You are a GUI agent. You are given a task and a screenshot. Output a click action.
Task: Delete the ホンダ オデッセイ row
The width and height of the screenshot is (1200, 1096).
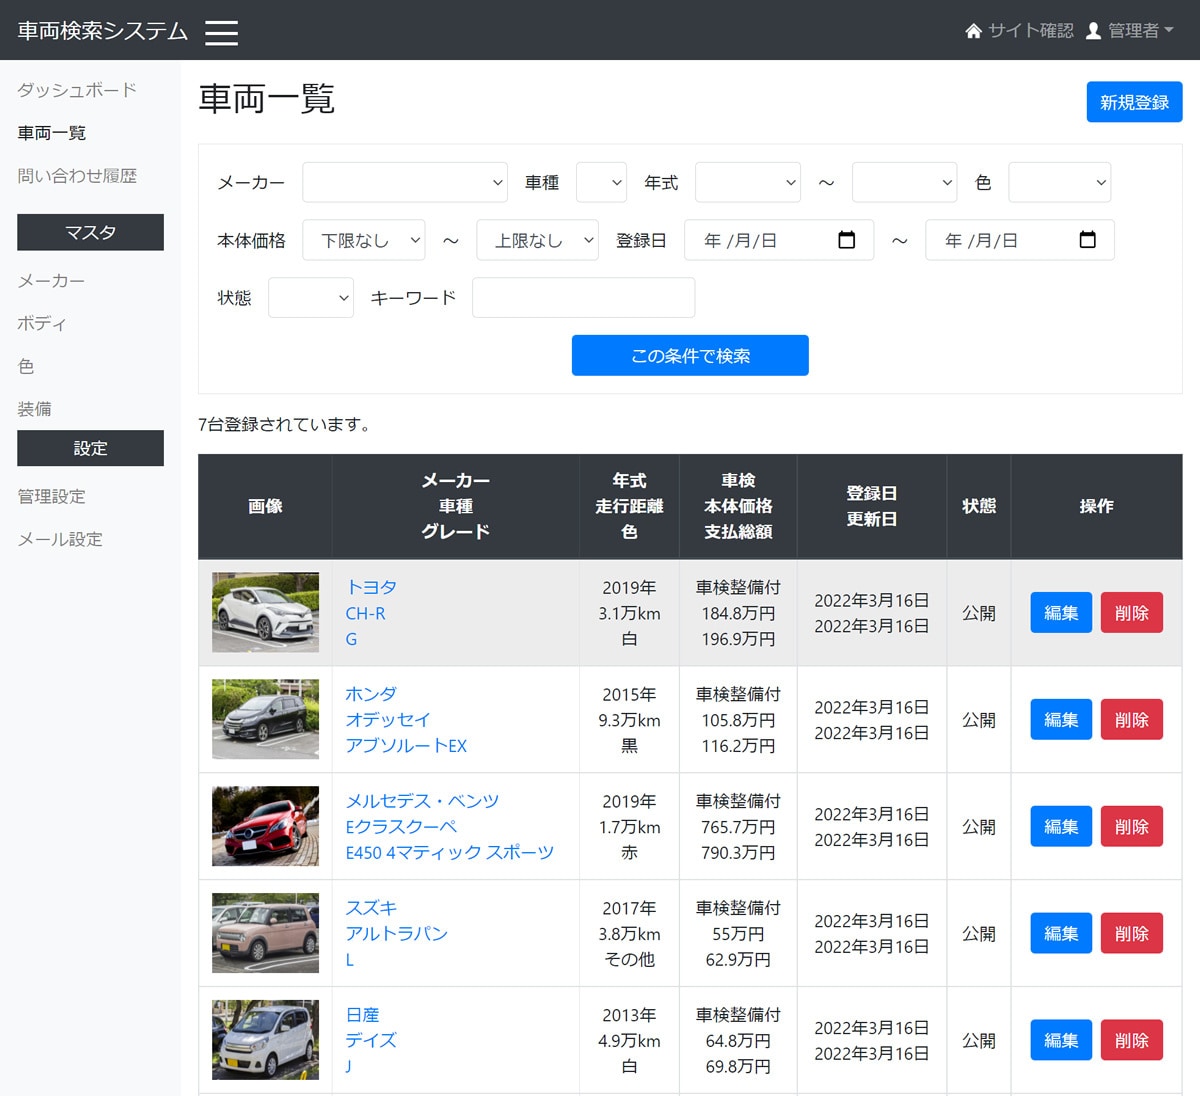(1132, 720)
